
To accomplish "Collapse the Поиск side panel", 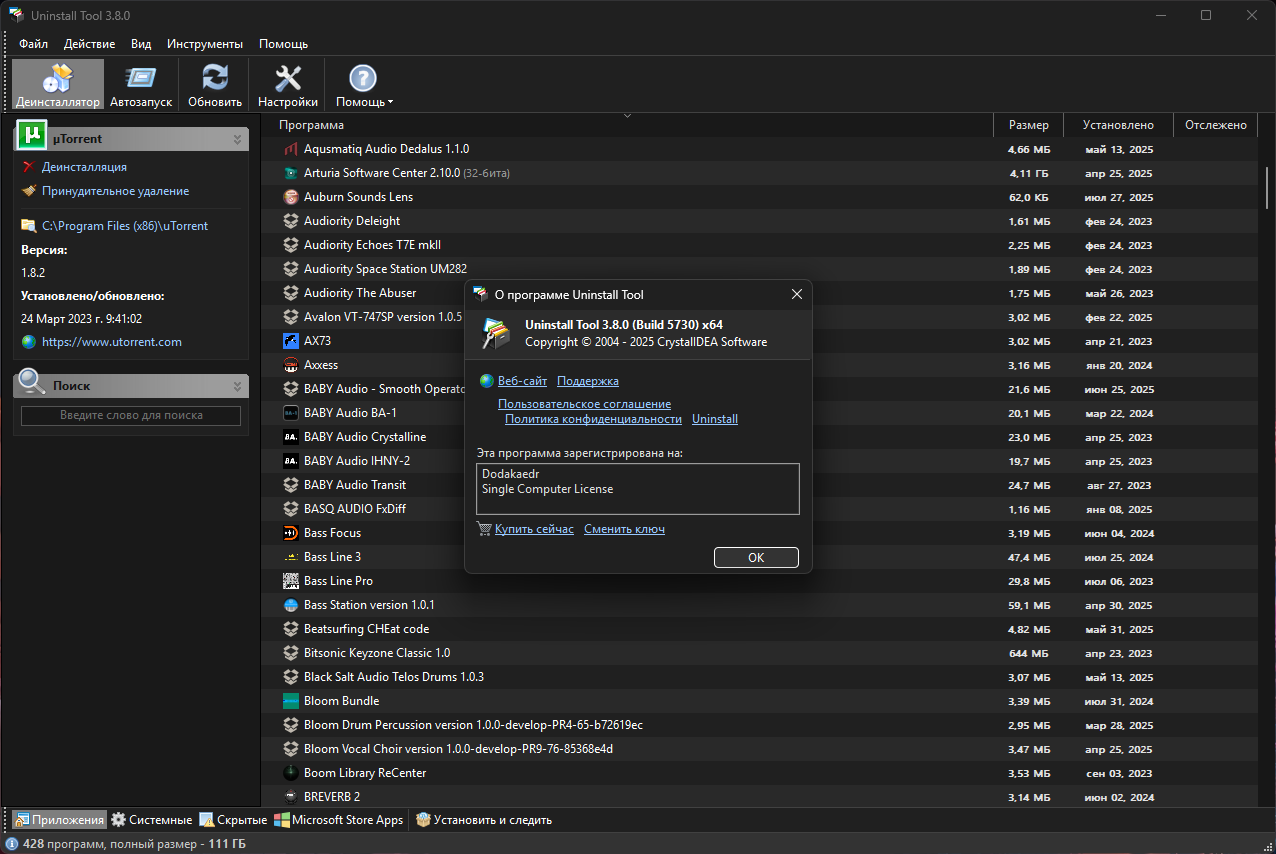I will point(237,386).
